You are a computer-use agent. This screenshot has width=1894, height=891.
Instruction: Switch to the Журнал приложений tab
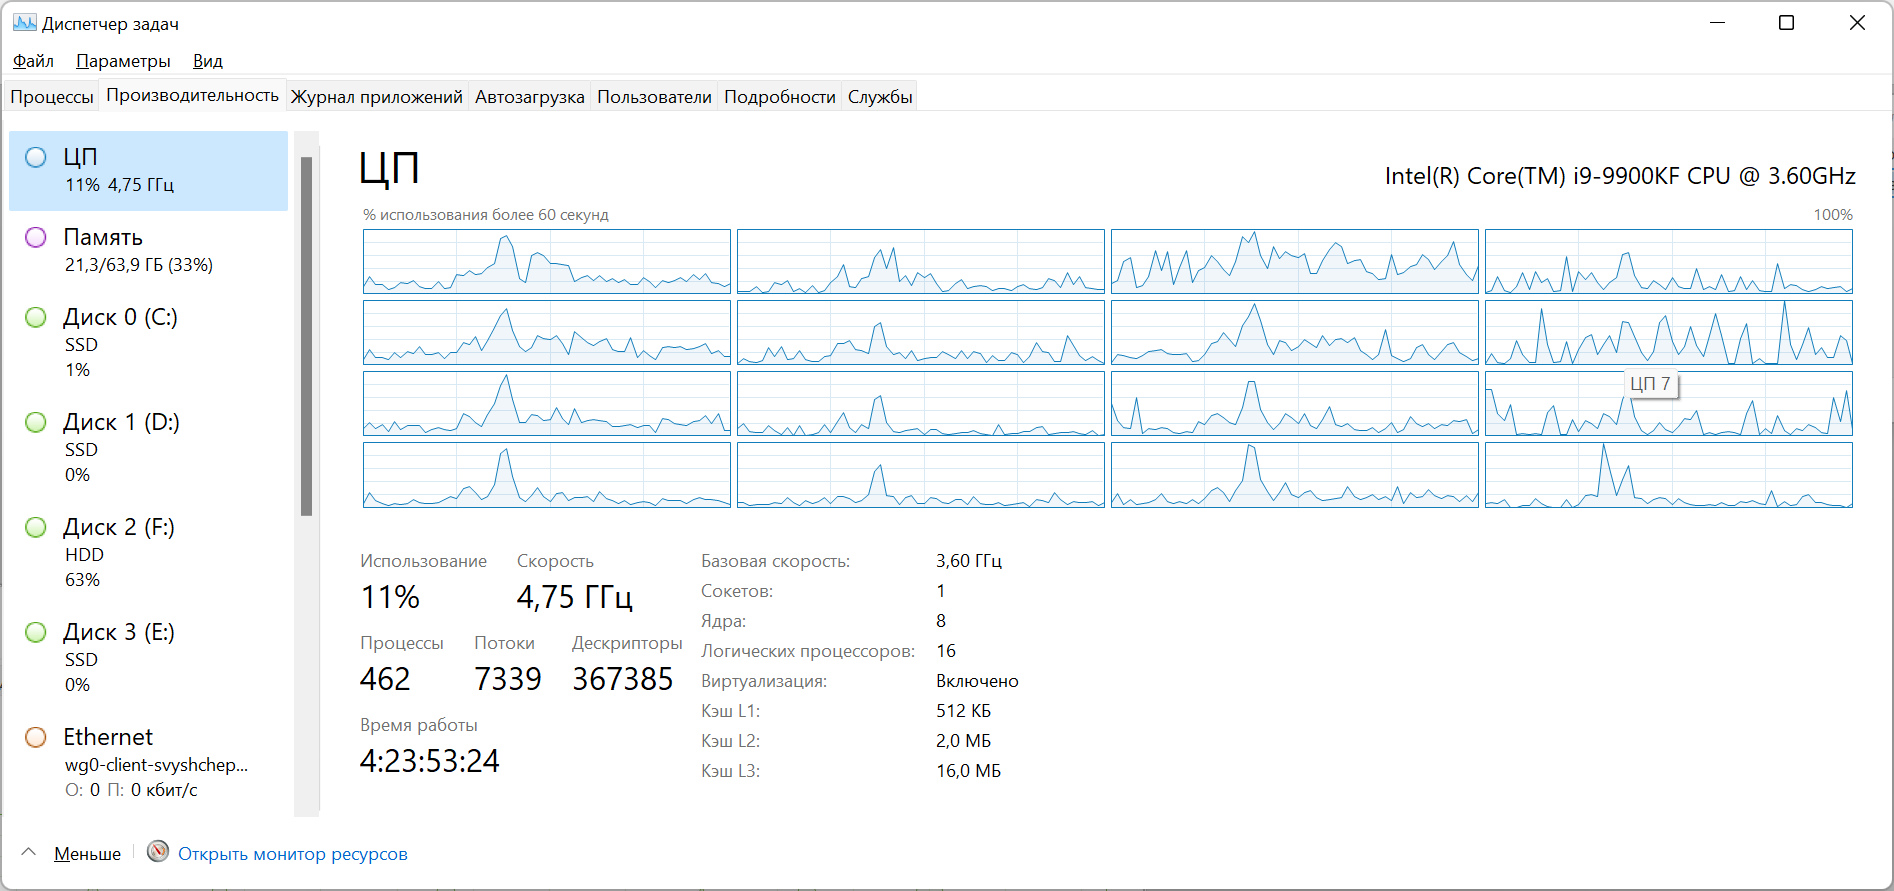pyautogui.click(x=377, y=96)
